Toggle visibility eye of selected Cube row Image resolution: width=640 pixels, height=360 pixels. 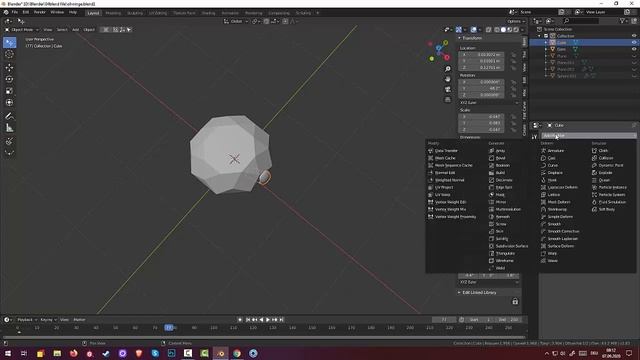634,42
